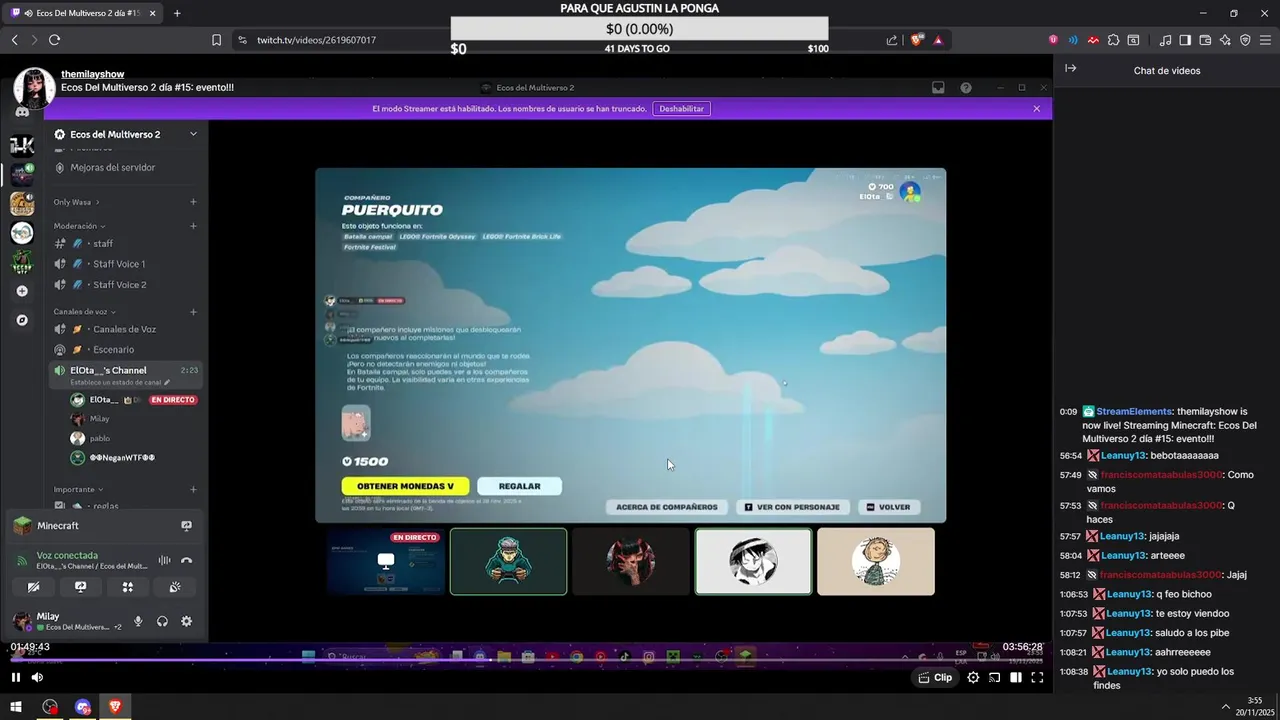Add a channel to Only Wasa
1280x720 pixels.
point(193,202)
